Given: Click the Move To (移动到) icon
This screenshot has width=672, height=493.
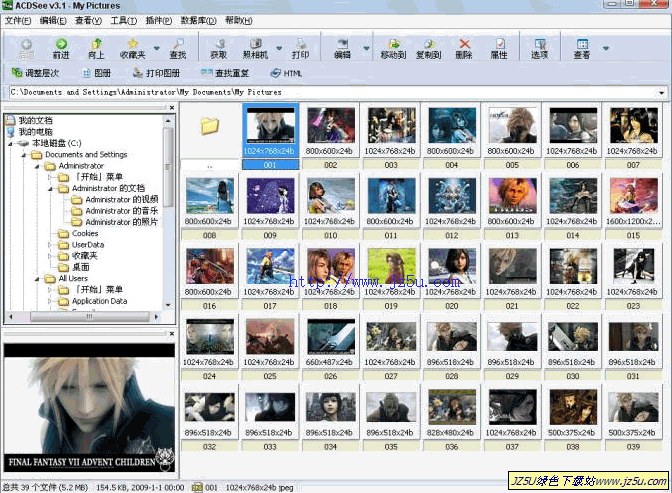Looking at the screenshot, I should point(393,48).
